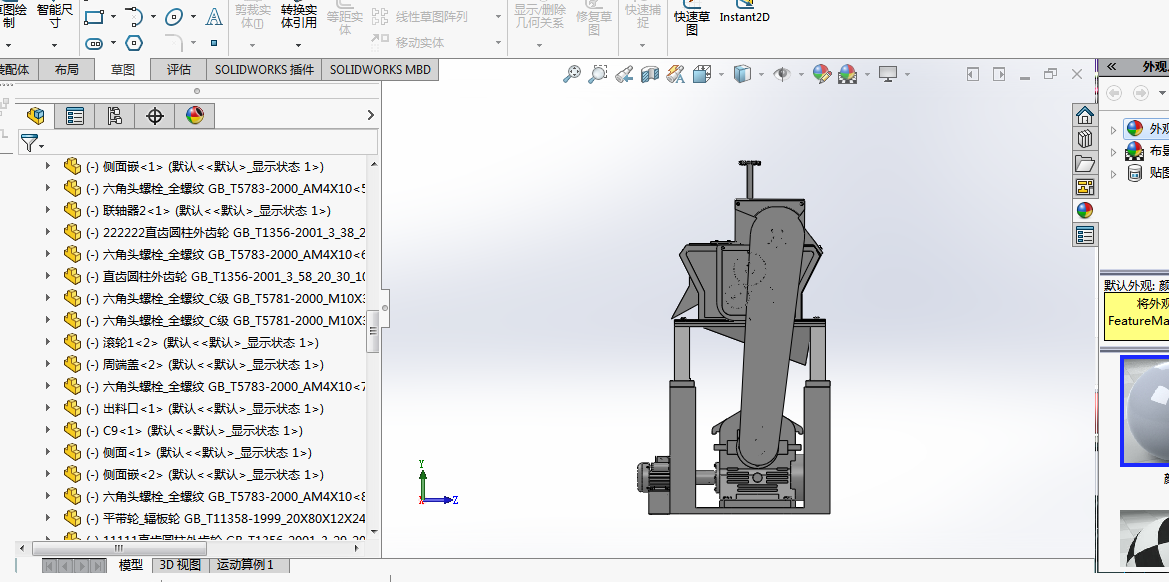This screenshot has height=582, width=1169.
Task: Switch to the 运动算例 1 tab
Action: point(245,565)
